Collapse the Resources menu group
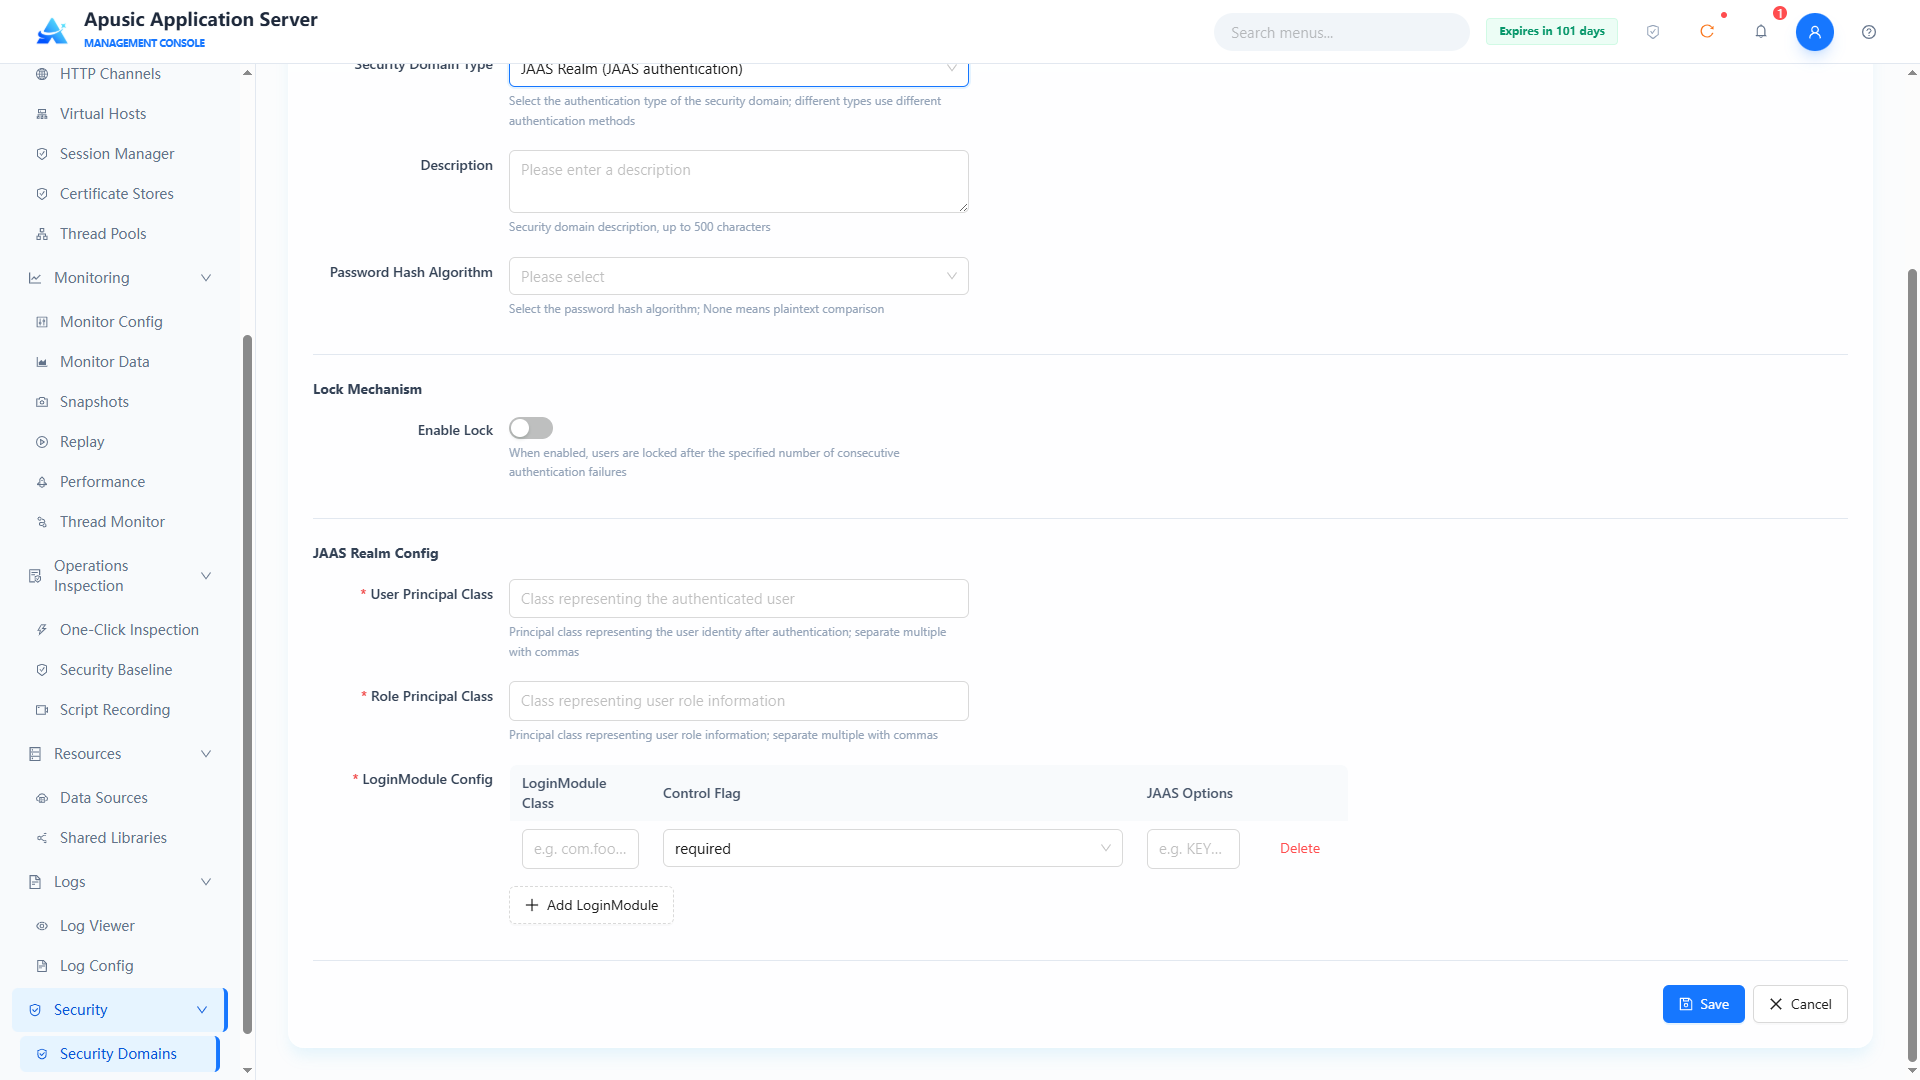1920x1080 pixels. 206,754
